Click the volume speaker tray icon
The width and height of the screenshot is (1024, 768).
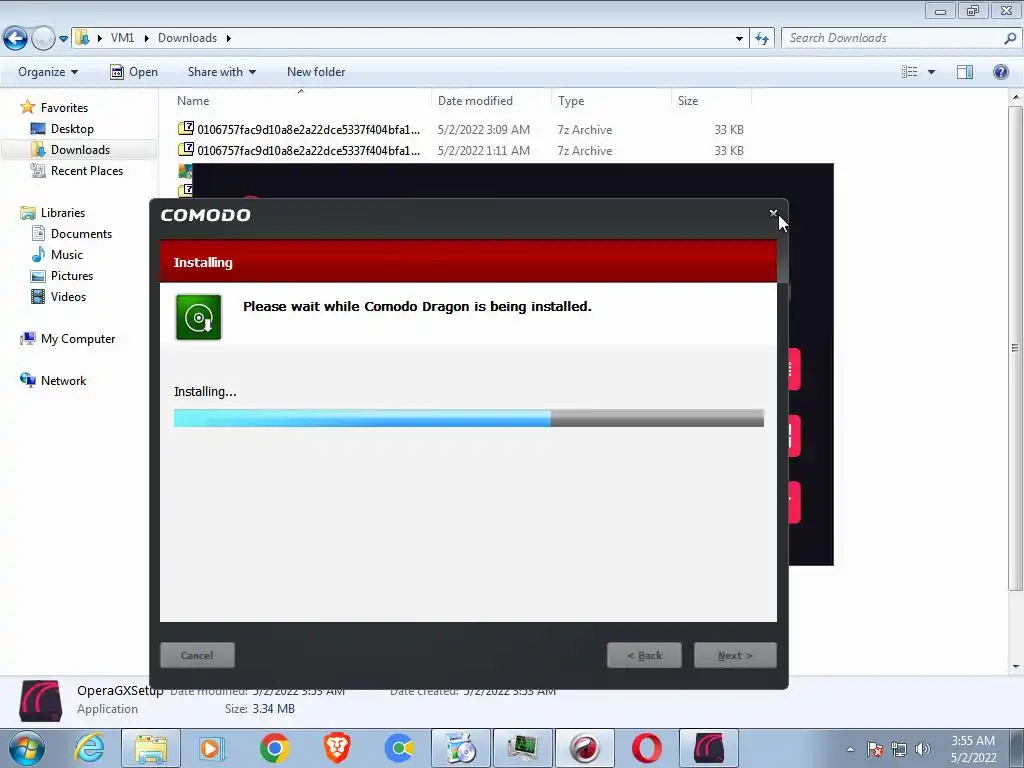pos(923,750)
